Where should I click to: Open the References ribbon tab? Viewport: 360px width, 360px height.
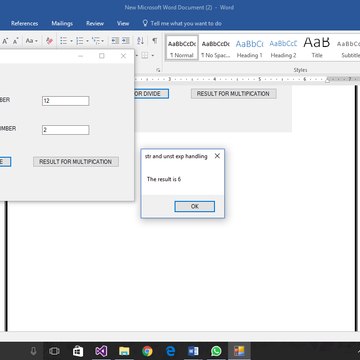24,23
